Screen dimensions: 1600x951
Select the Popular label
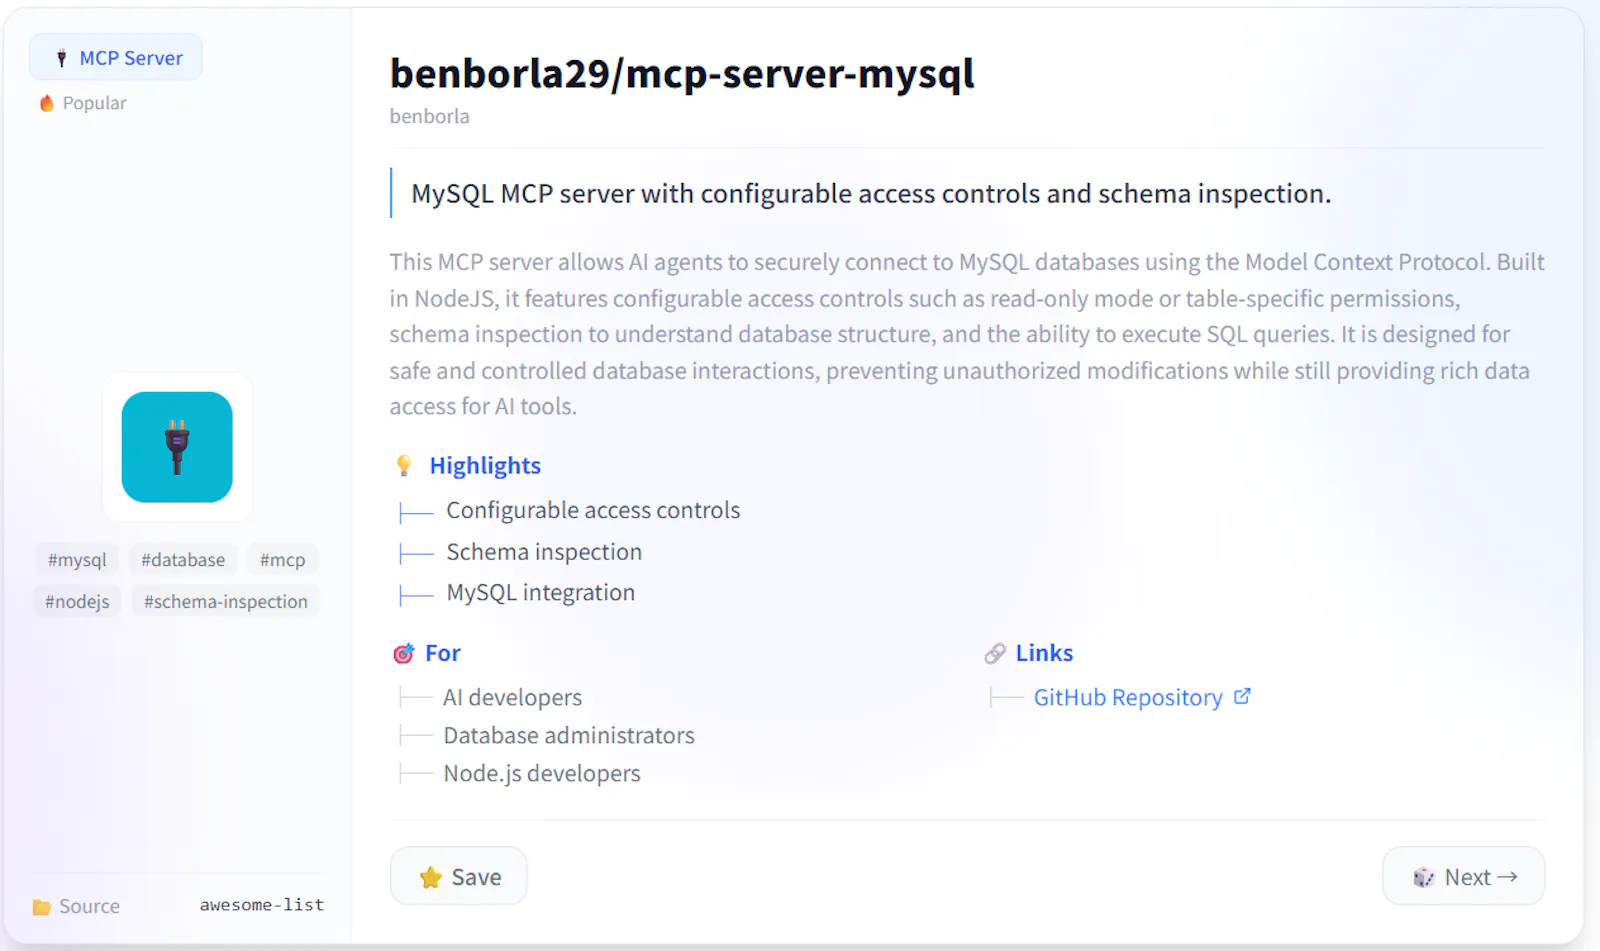pyautogui.click(x=94, y=103)
